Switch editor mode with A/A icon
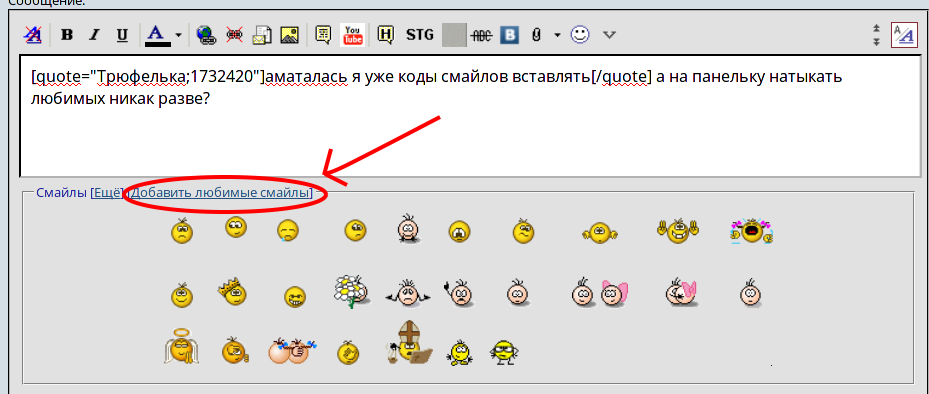 click(x=904, y=35)
